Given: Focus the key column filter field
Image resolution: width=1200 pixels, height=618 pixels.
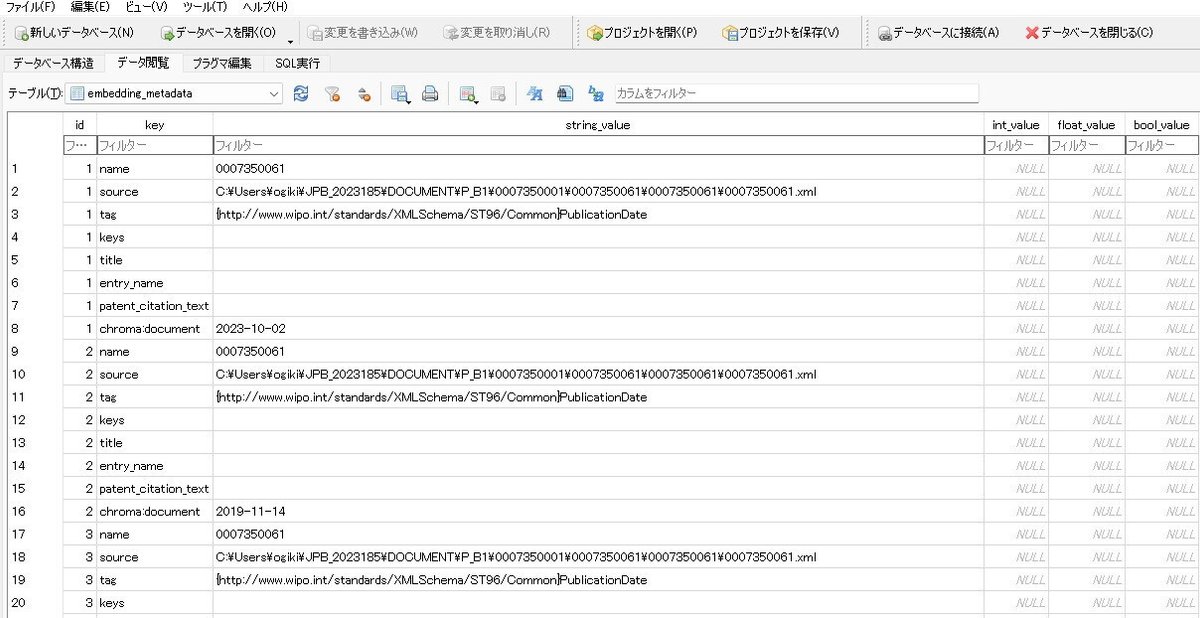Looking at the screenshot, I should click(x=154, y=146).
